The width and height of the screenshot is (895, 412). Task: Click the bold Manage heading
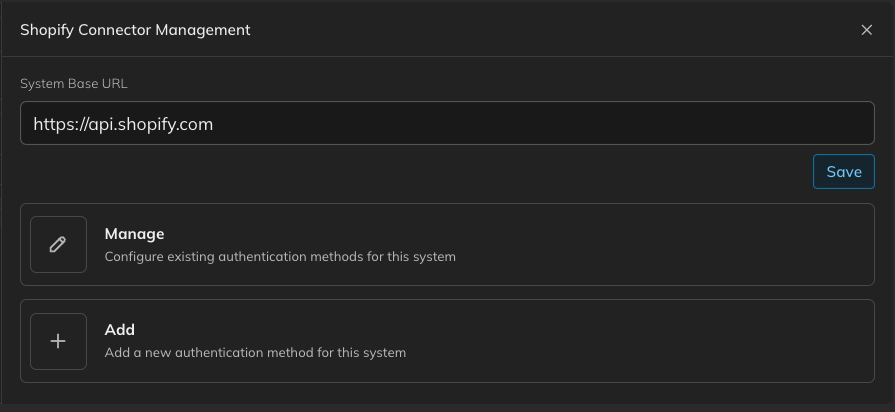[x=134, y=234]
